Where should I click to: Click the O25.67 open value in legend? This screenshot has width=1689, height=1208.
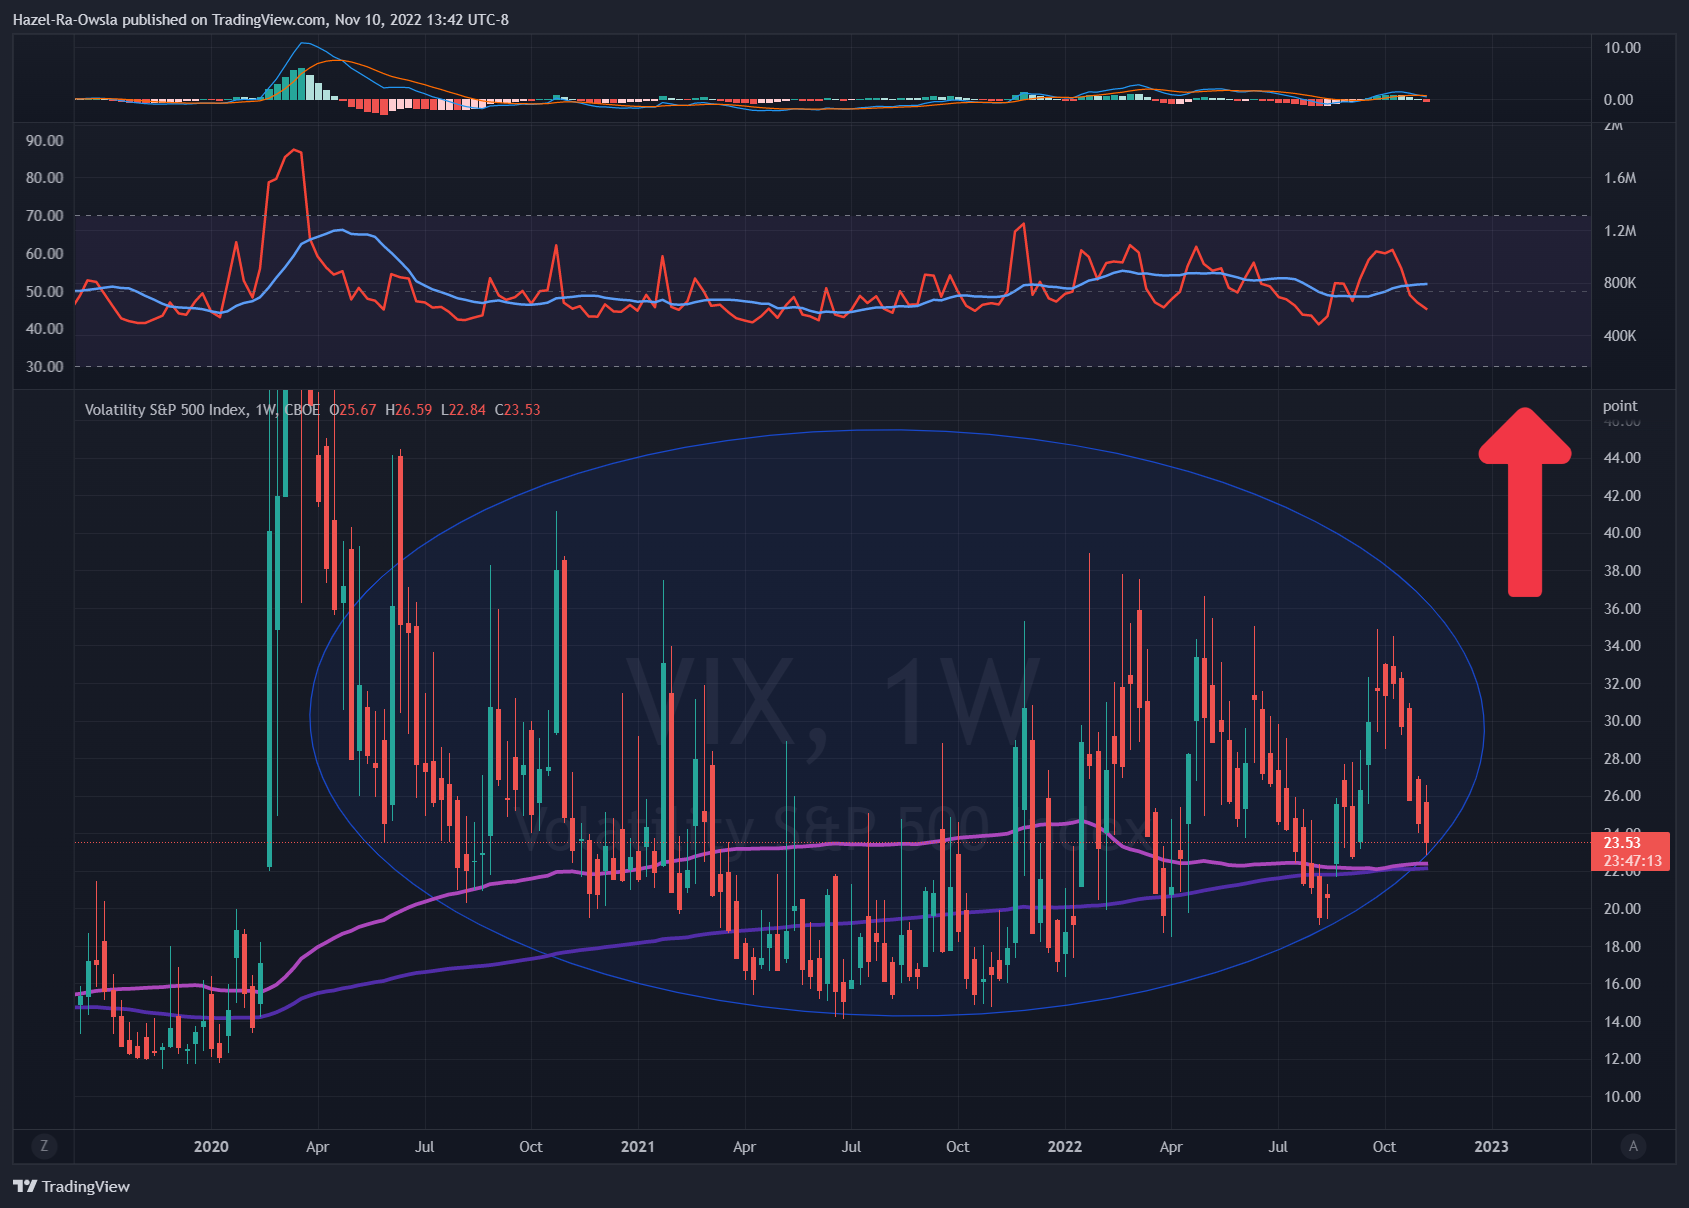(353, 410)
